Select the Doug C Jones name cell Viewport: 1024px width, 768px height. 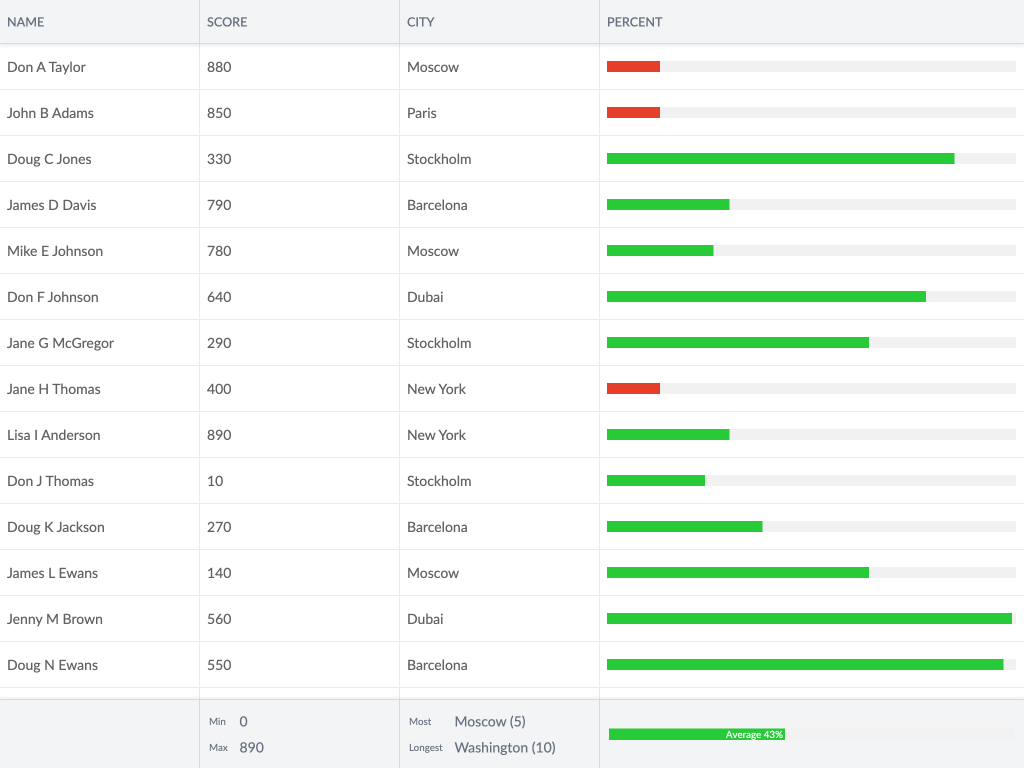(99, 159)
